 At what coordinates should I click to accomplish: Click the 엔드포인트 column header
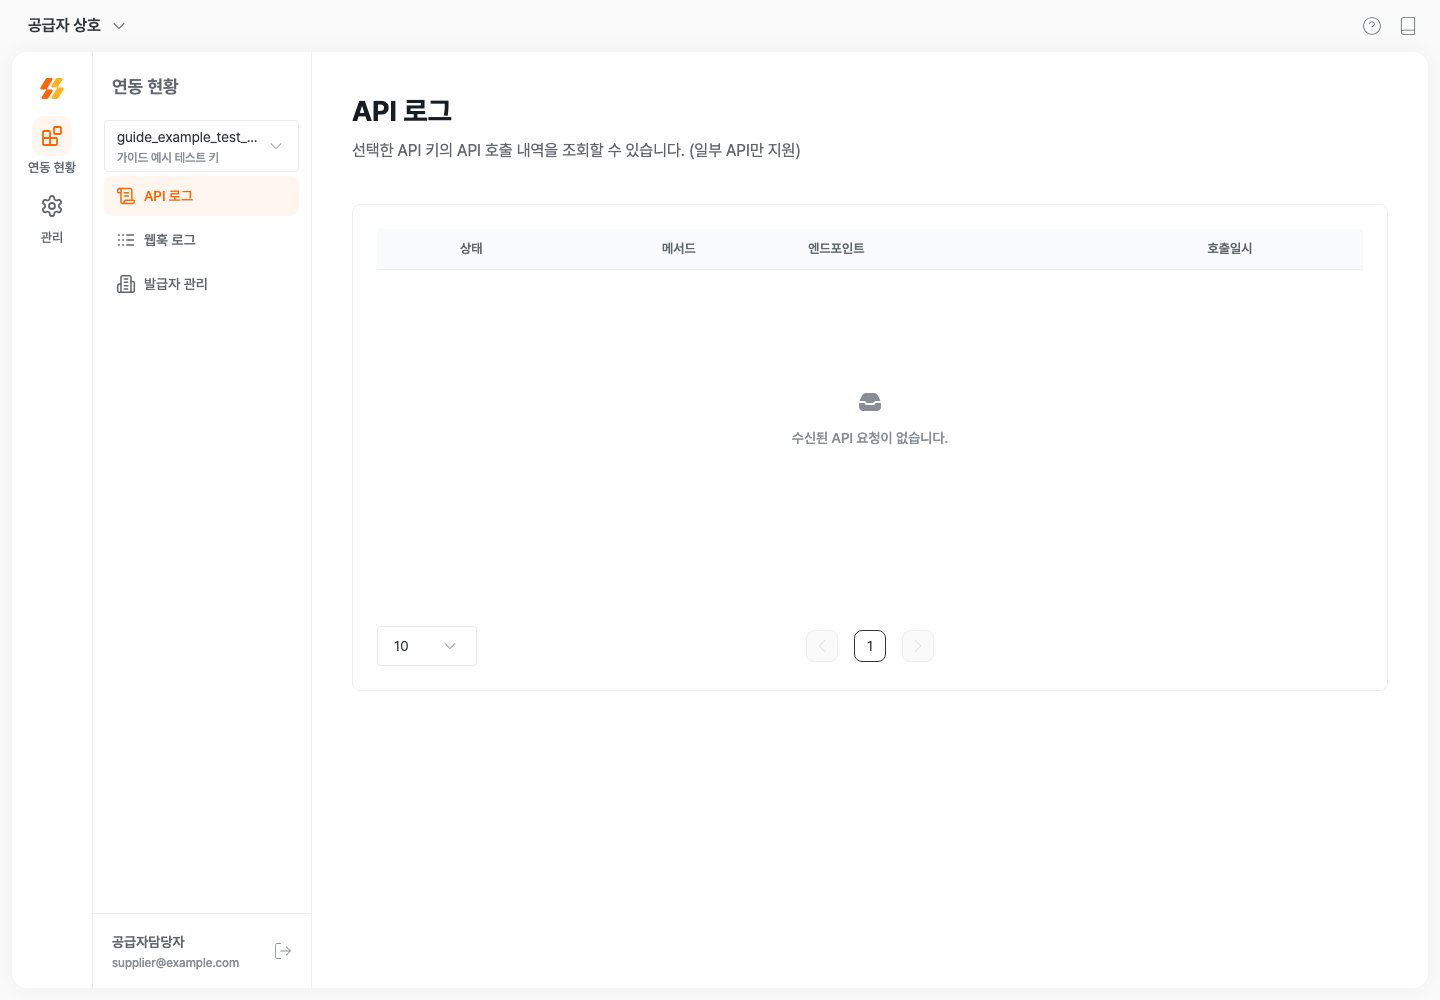(836, 249)
